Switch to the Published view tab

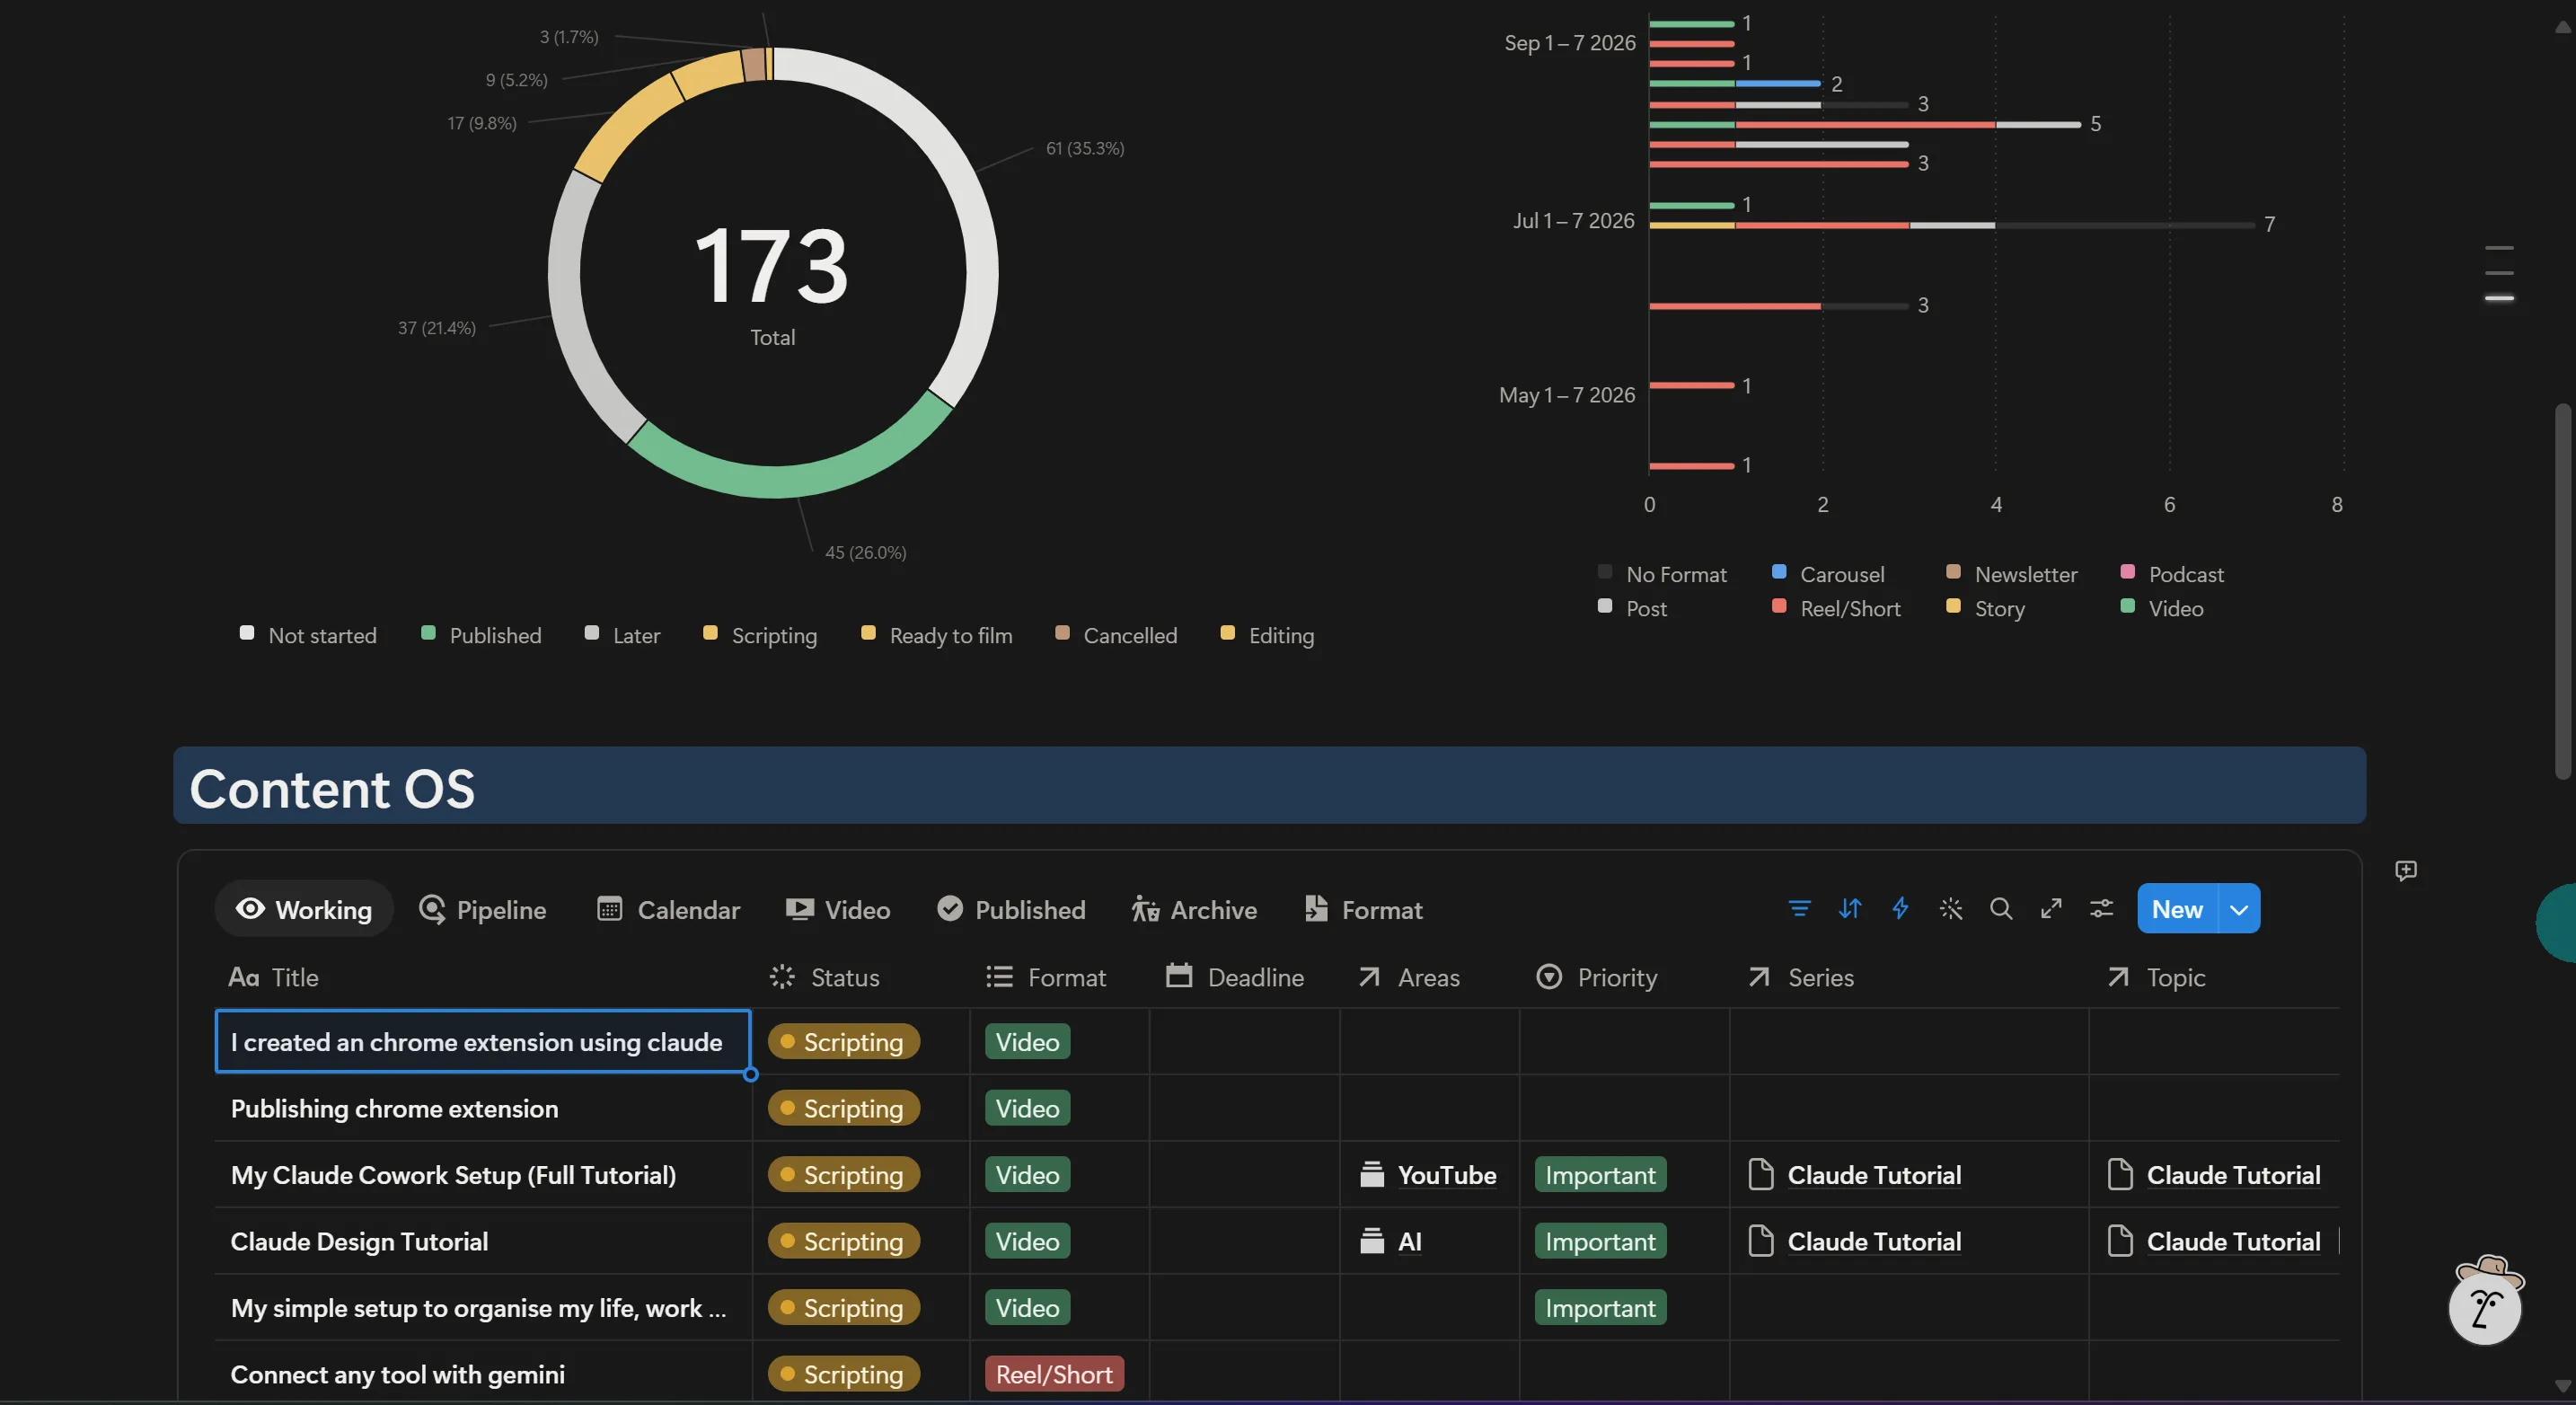click(x=1011, y=909)
